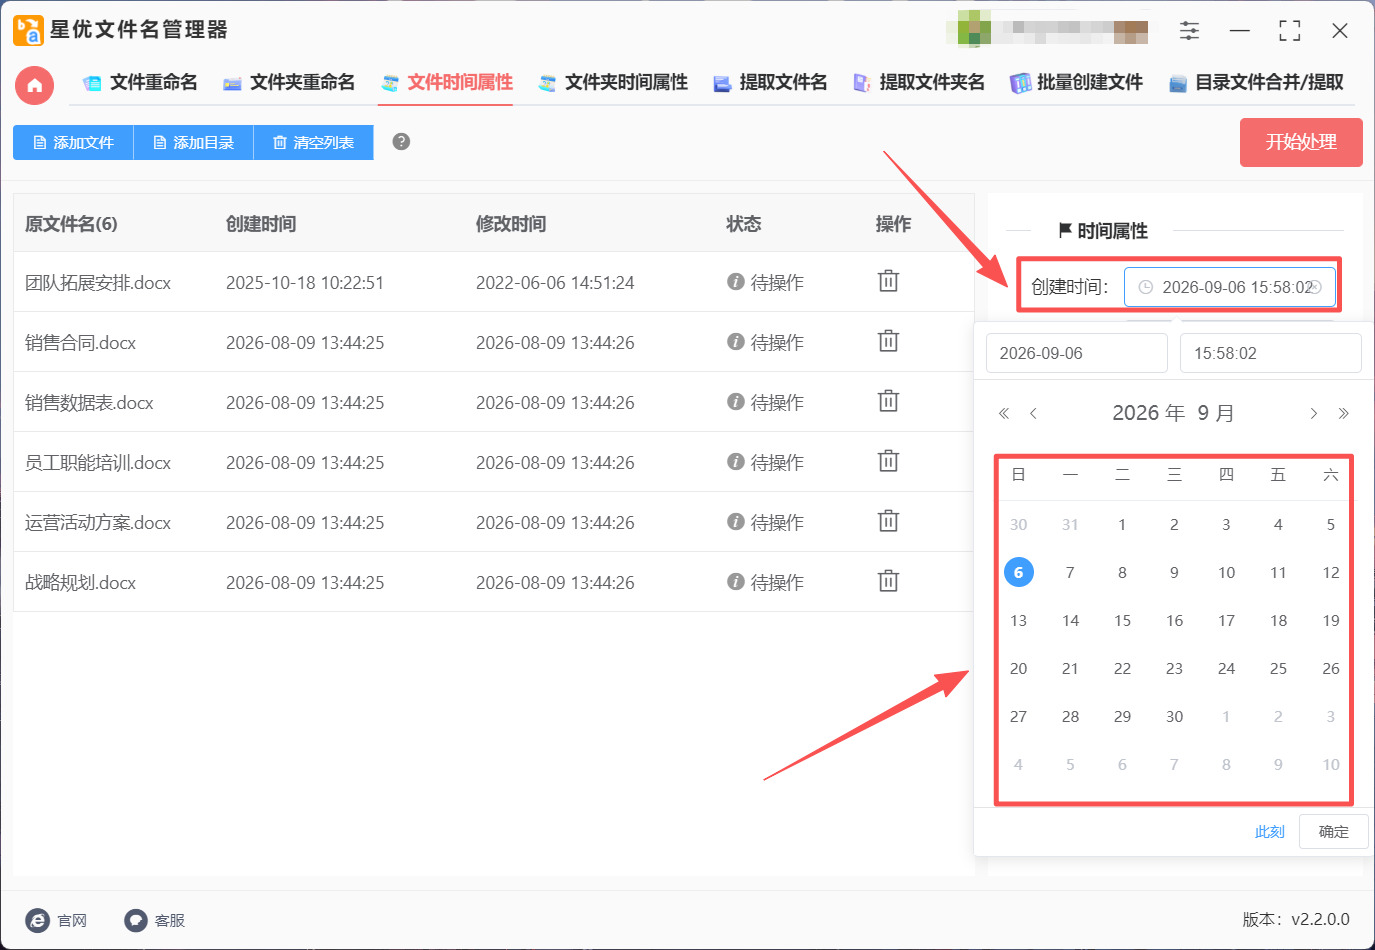
Task: Pick day 12 in calendar
Action: tap(1330, 572)
